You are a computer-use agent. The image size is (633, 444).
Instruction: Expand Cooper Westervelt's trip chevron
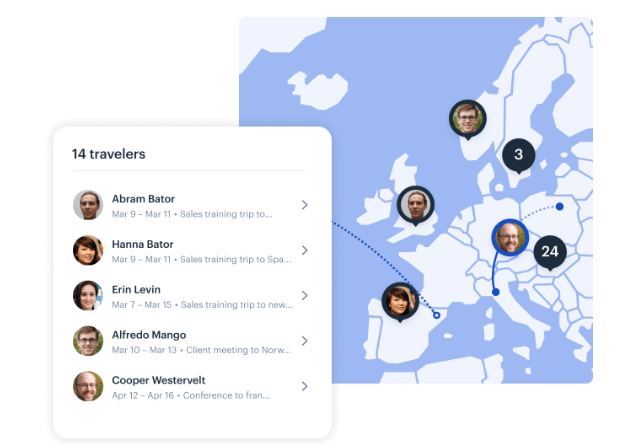click(x=305, y=386)
